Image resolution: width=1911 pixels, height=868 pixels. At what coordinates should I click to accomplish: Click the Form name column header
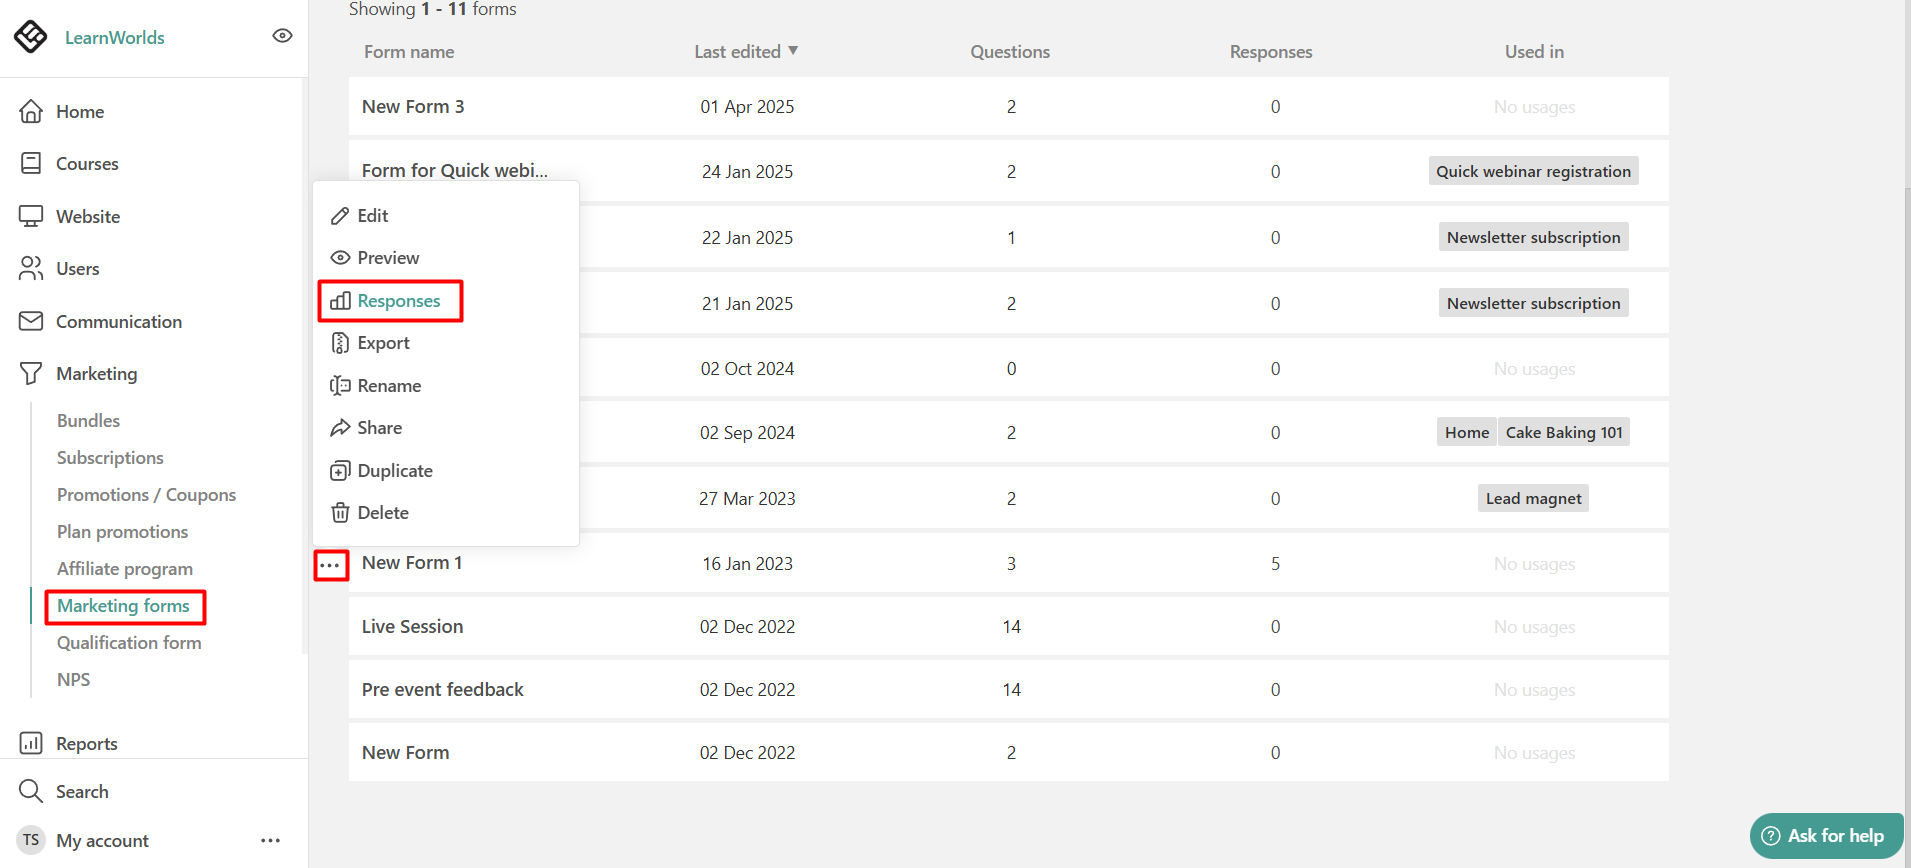(x=409, y=52)
